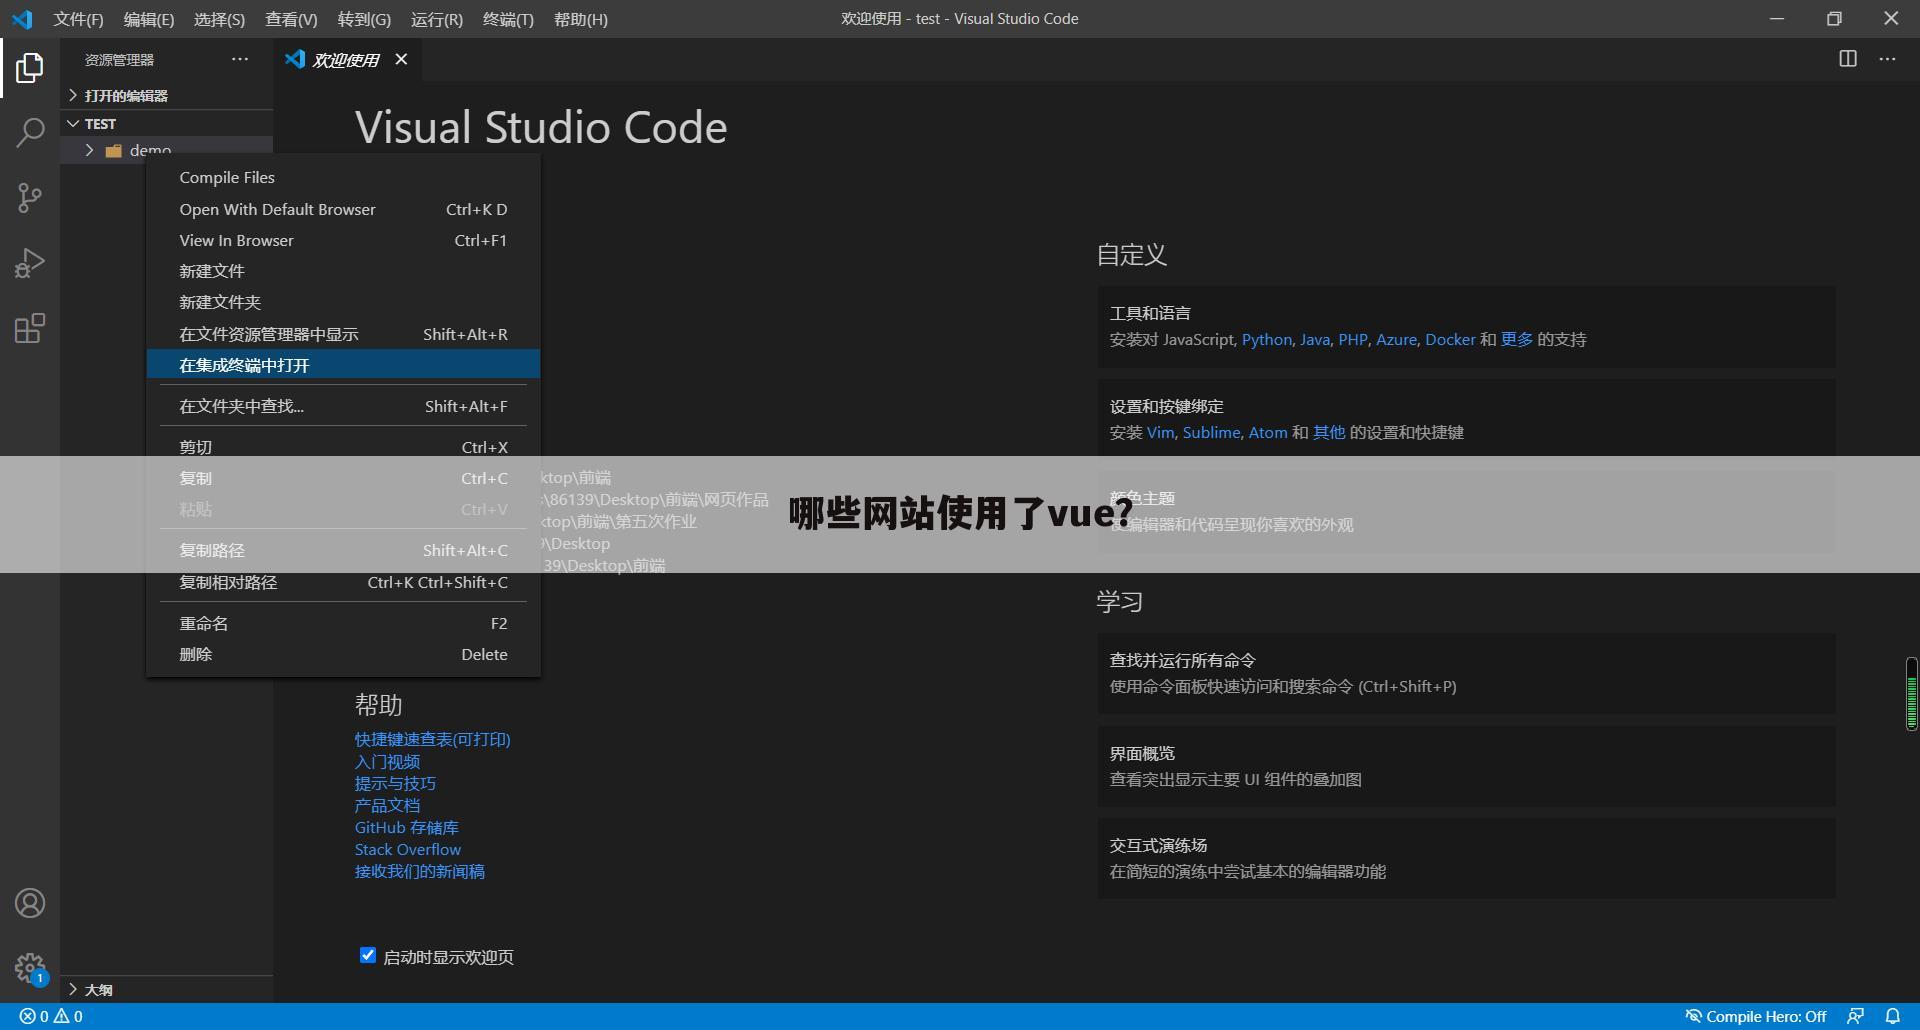Click the notifications bell in the status bar
The width and height of the screenshot is (1920, 1030).
tap(1891, 1015)
